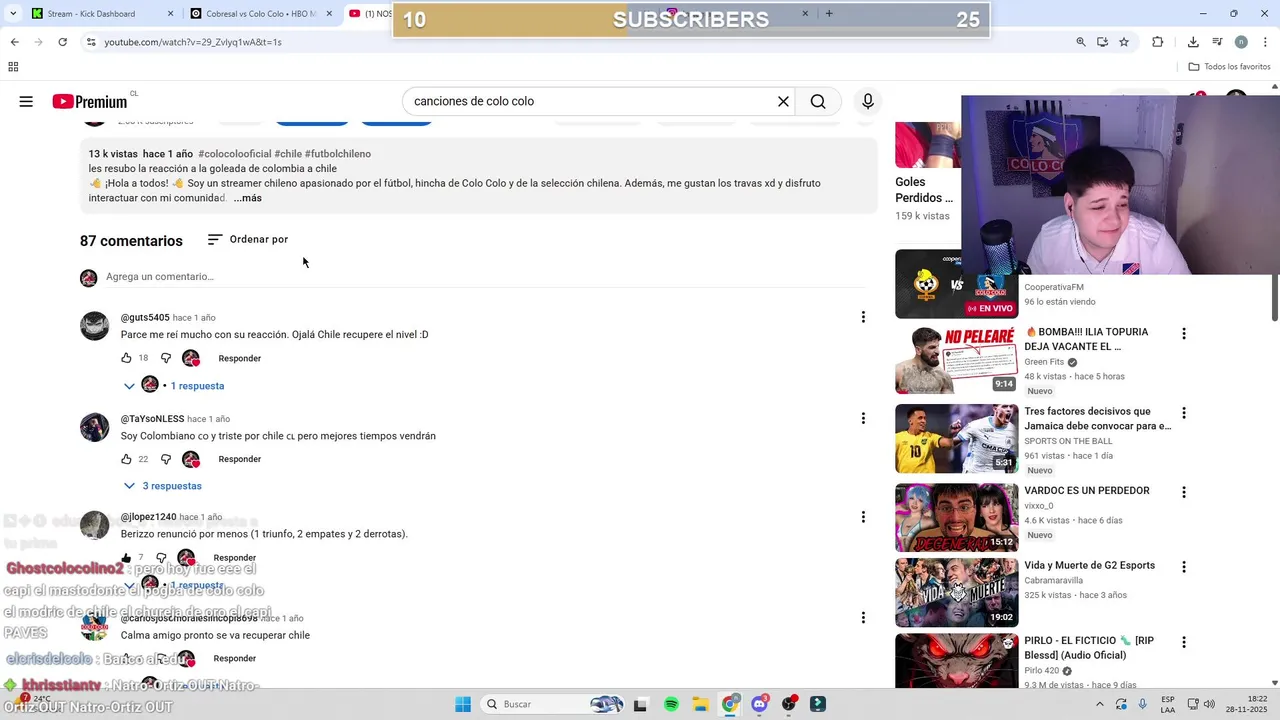Reload the page
Viewport: 1280px width, 720px height.
(62, 42)
